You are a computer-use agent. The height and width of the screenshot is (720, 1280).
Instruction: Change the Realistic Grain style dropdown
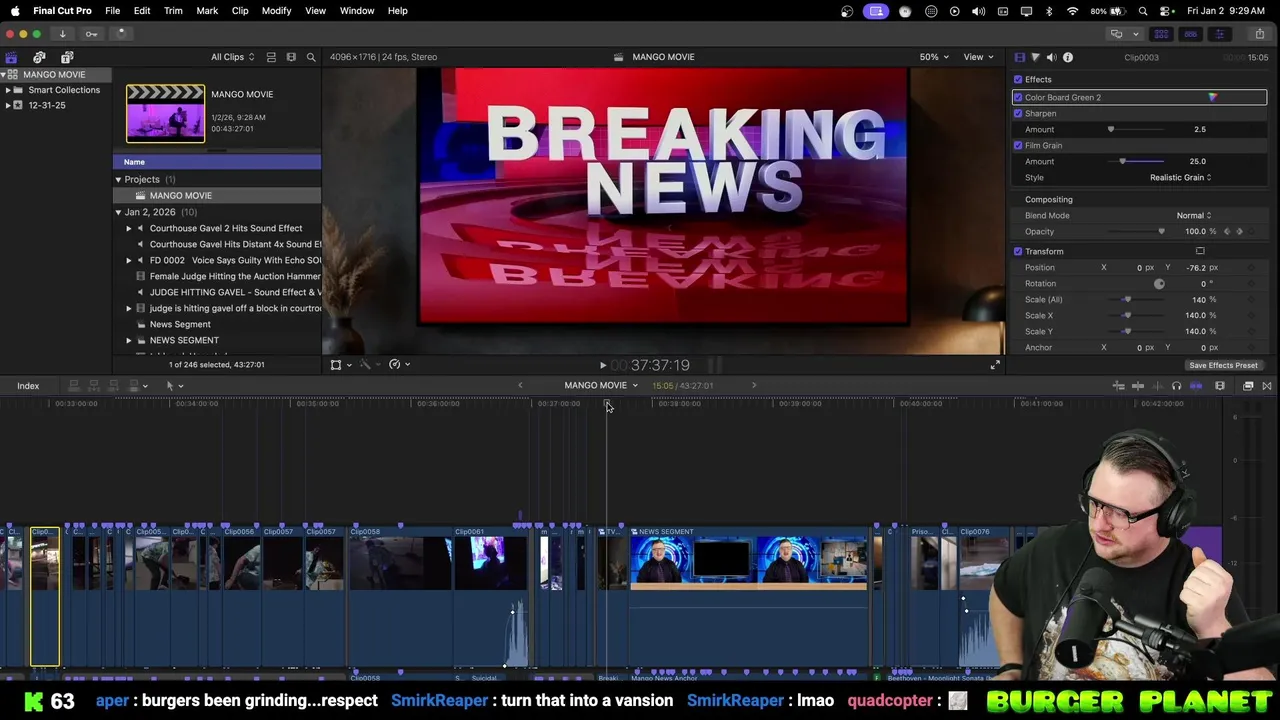pyautogui.click(x=1180, y=178)
